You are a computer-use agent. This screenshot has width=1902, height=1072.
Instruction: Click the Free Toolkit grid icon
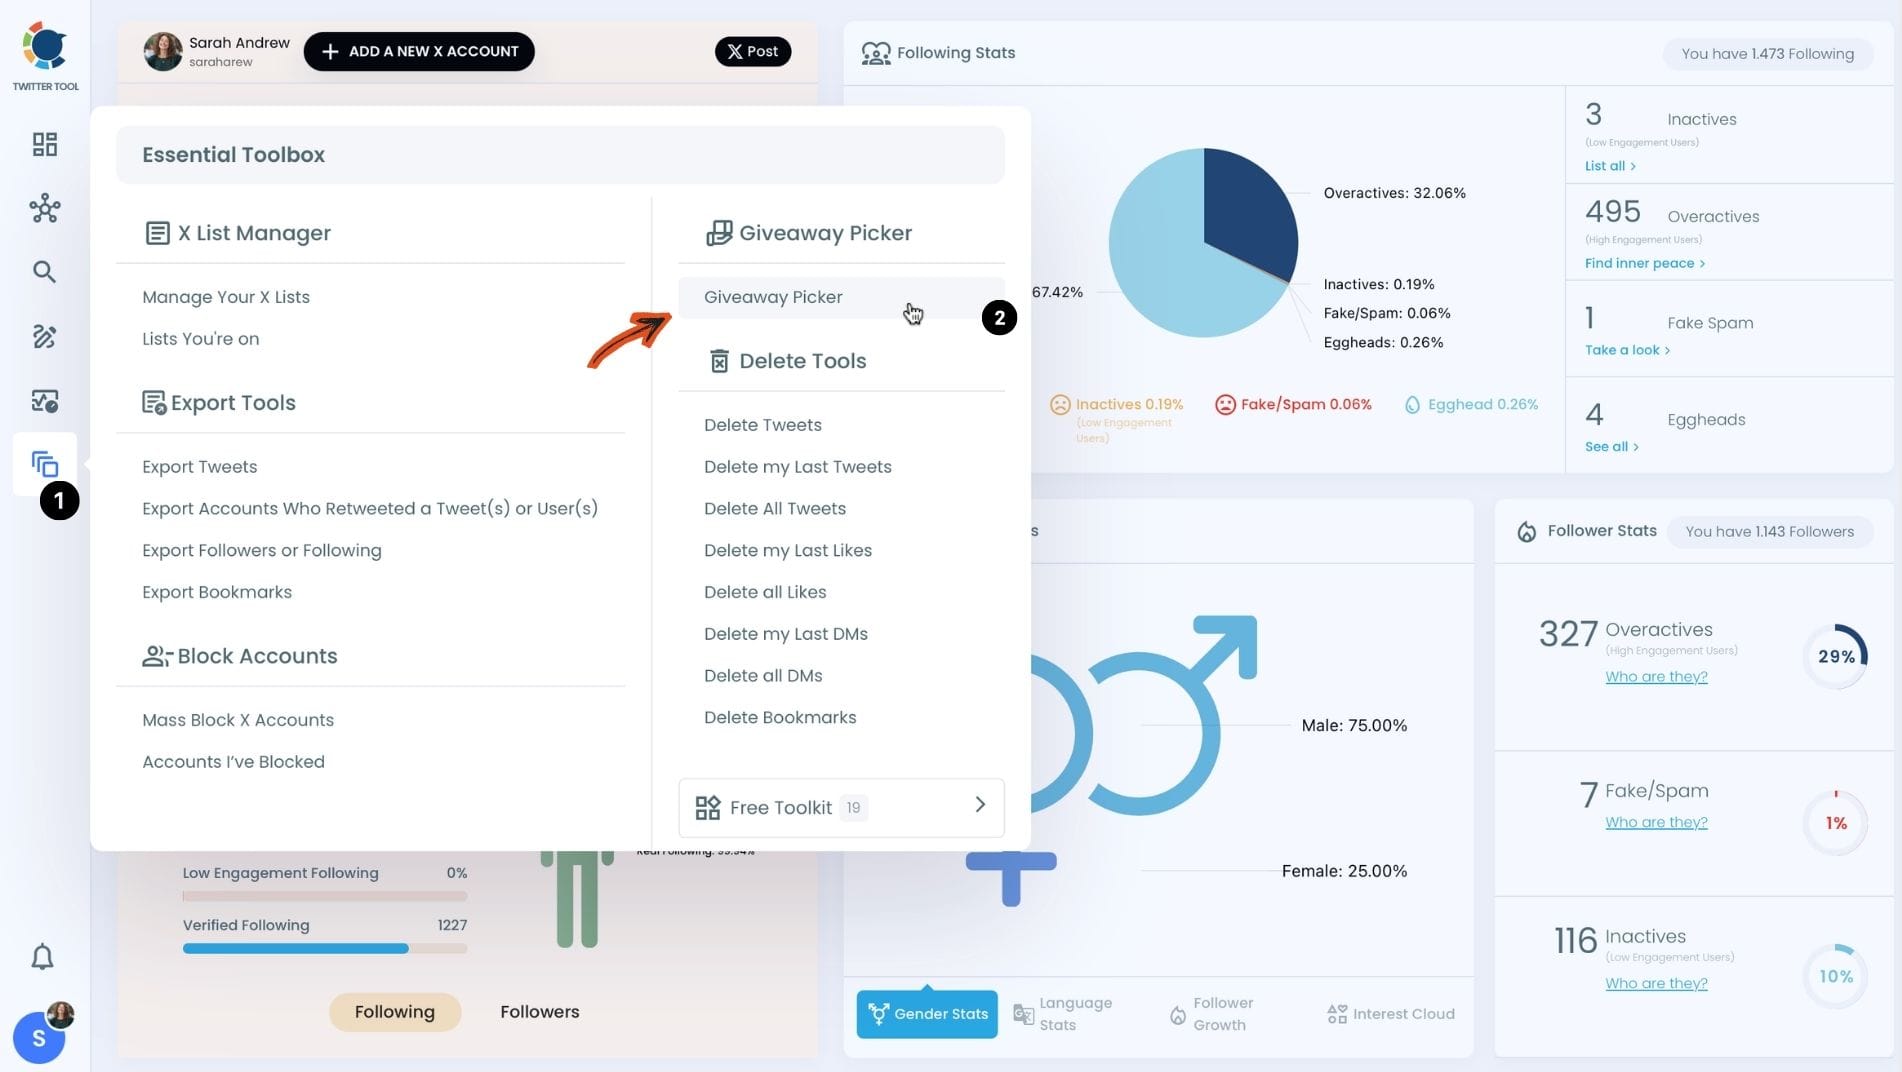tap(708, 808)
